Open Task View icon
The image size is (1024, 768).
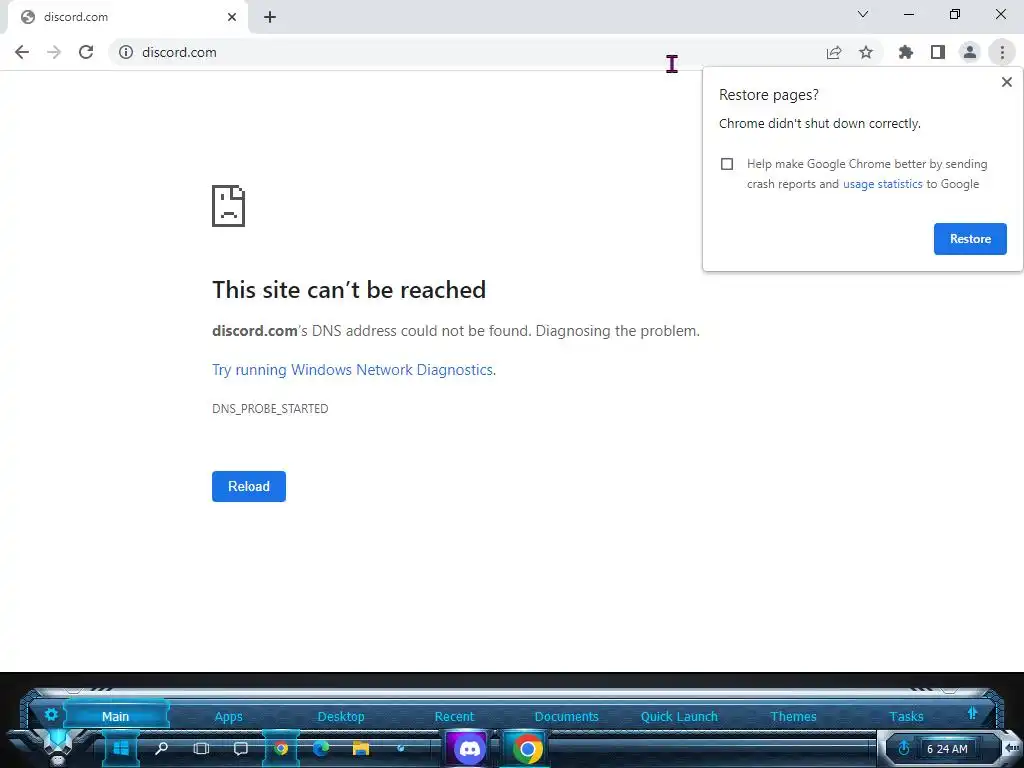pos(201,748)
